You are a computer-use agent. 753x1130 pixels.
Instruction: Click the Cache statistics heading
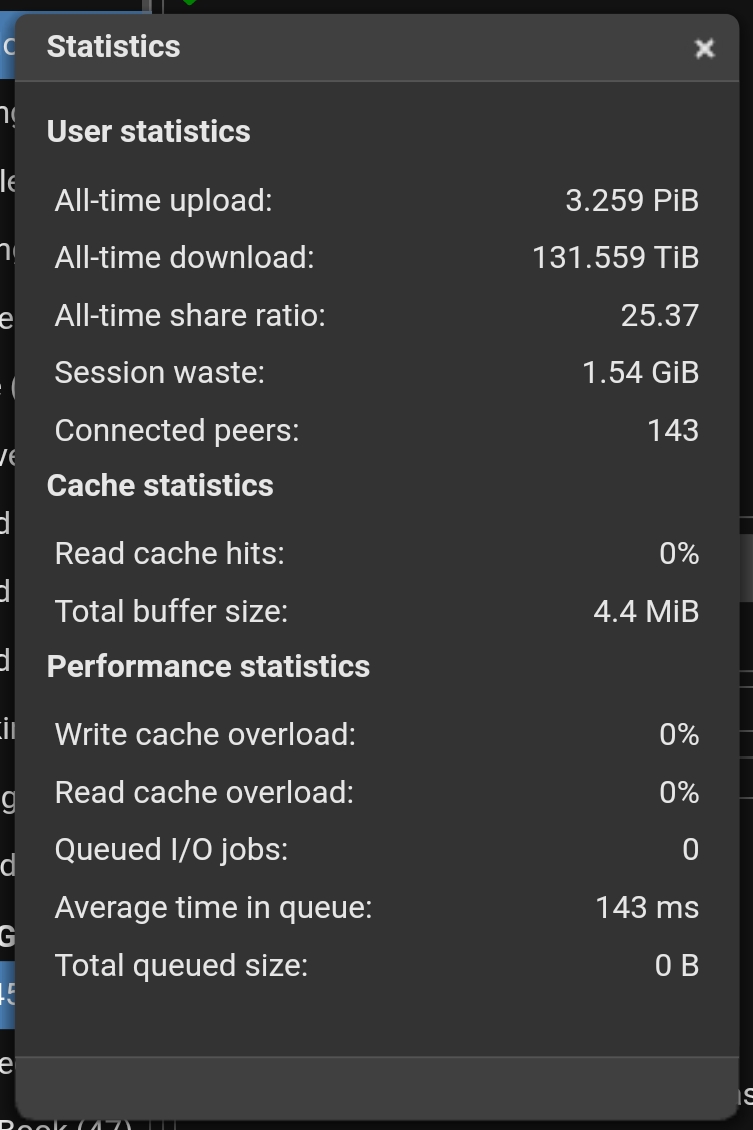[160, 486]
